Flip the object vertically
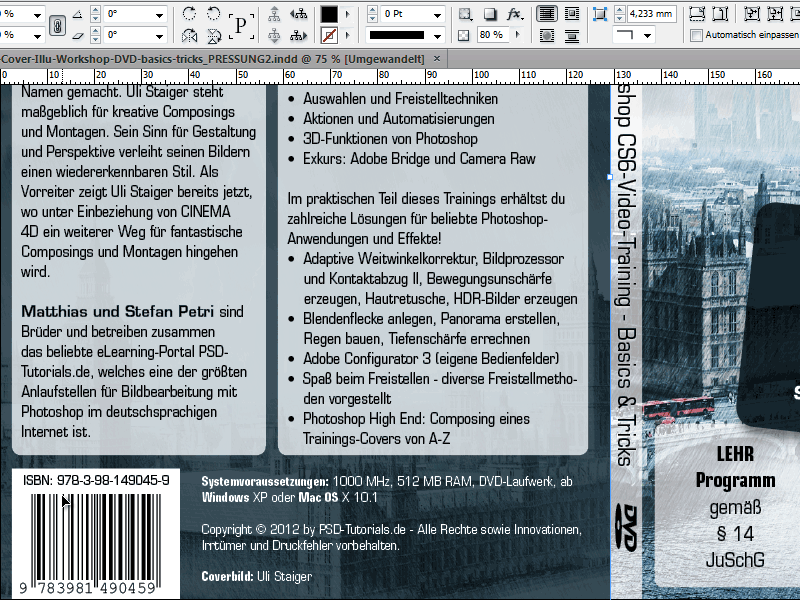Viewport: 800px width, 600px height. (x=213, y=35)
